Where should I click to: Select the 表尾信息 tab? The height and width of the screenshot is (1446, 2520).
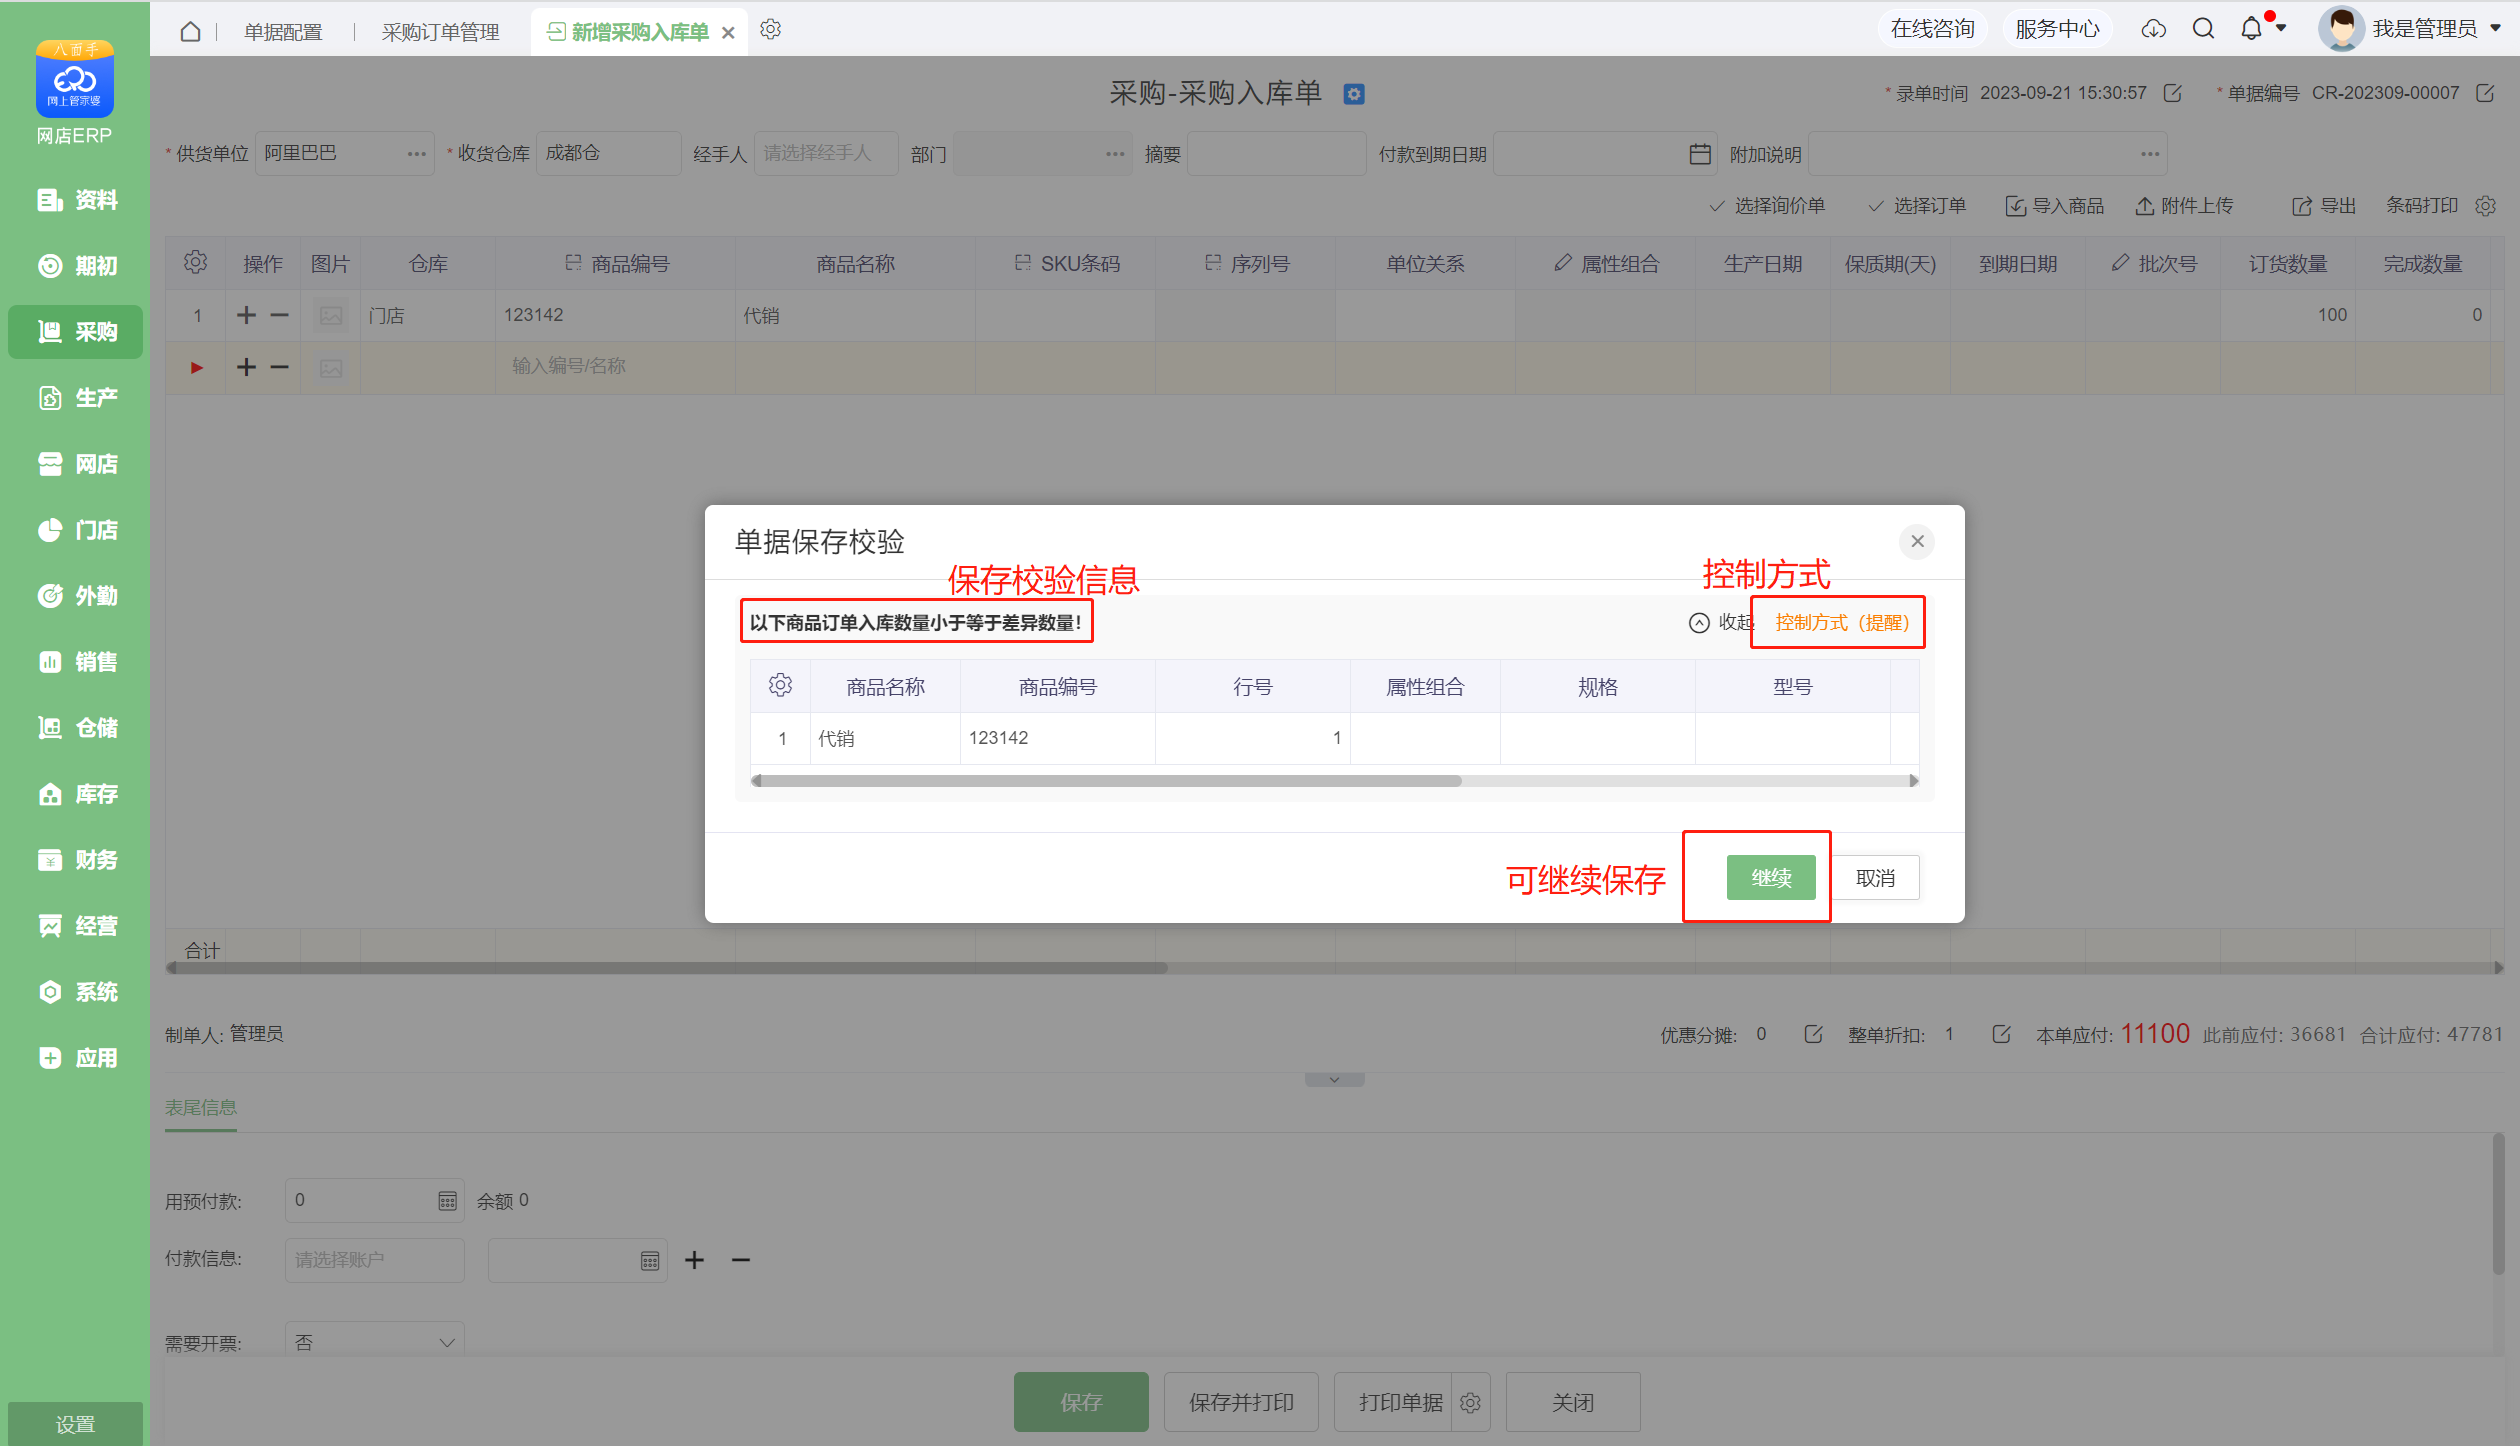(201, 1107)
